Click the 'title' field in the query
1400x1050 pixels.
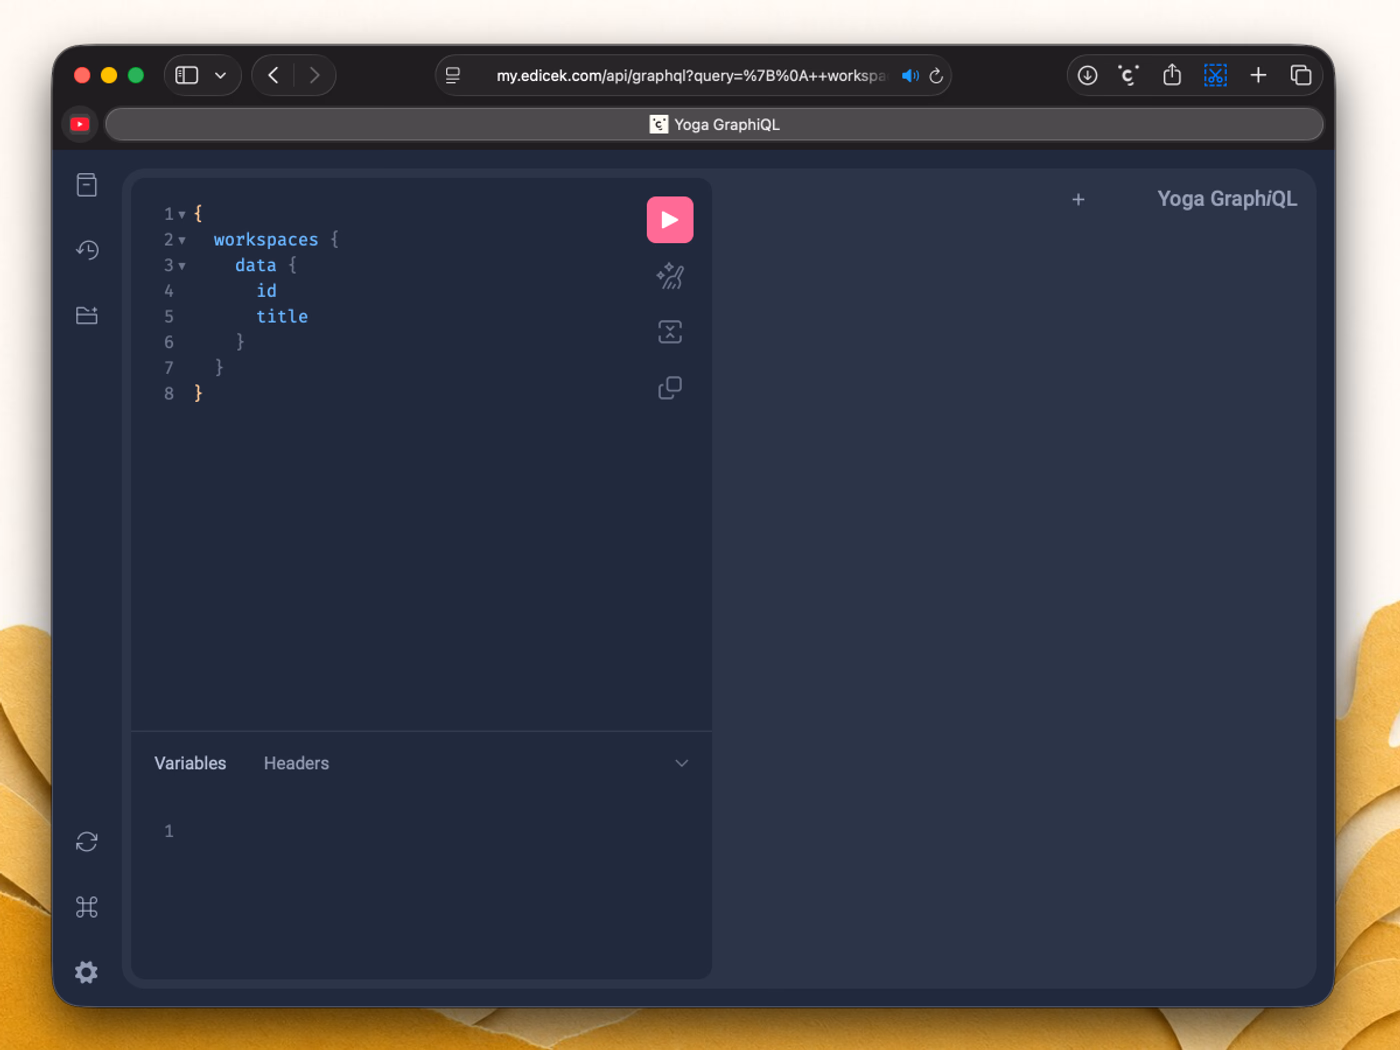[x=282, y=316]
